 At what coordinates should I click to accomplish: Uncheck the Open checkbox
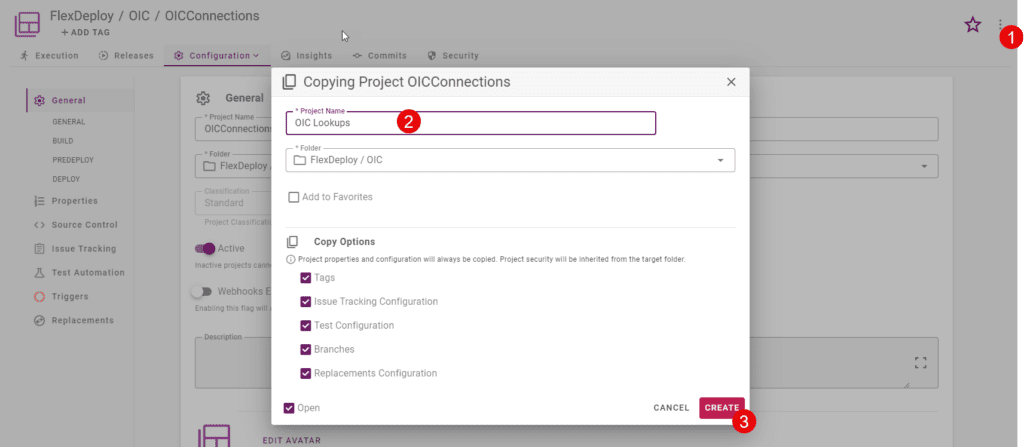289,408
